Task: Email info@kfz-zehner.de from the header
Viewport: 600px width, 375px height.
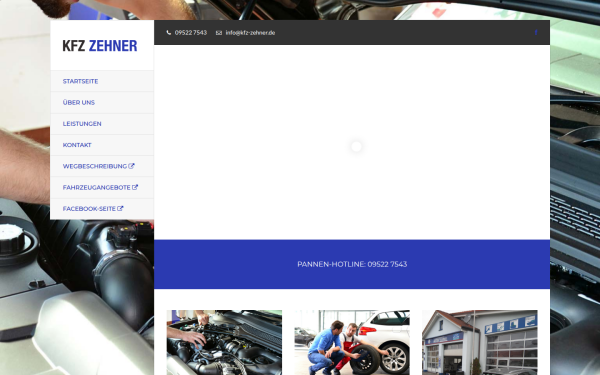Action: [250, 33]
